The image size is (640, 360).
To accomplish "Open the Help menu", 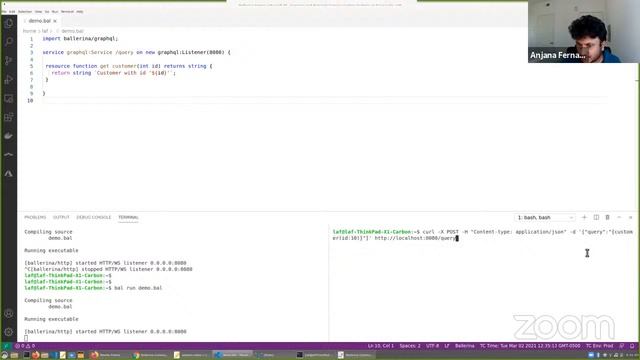I will click(80, 11).
